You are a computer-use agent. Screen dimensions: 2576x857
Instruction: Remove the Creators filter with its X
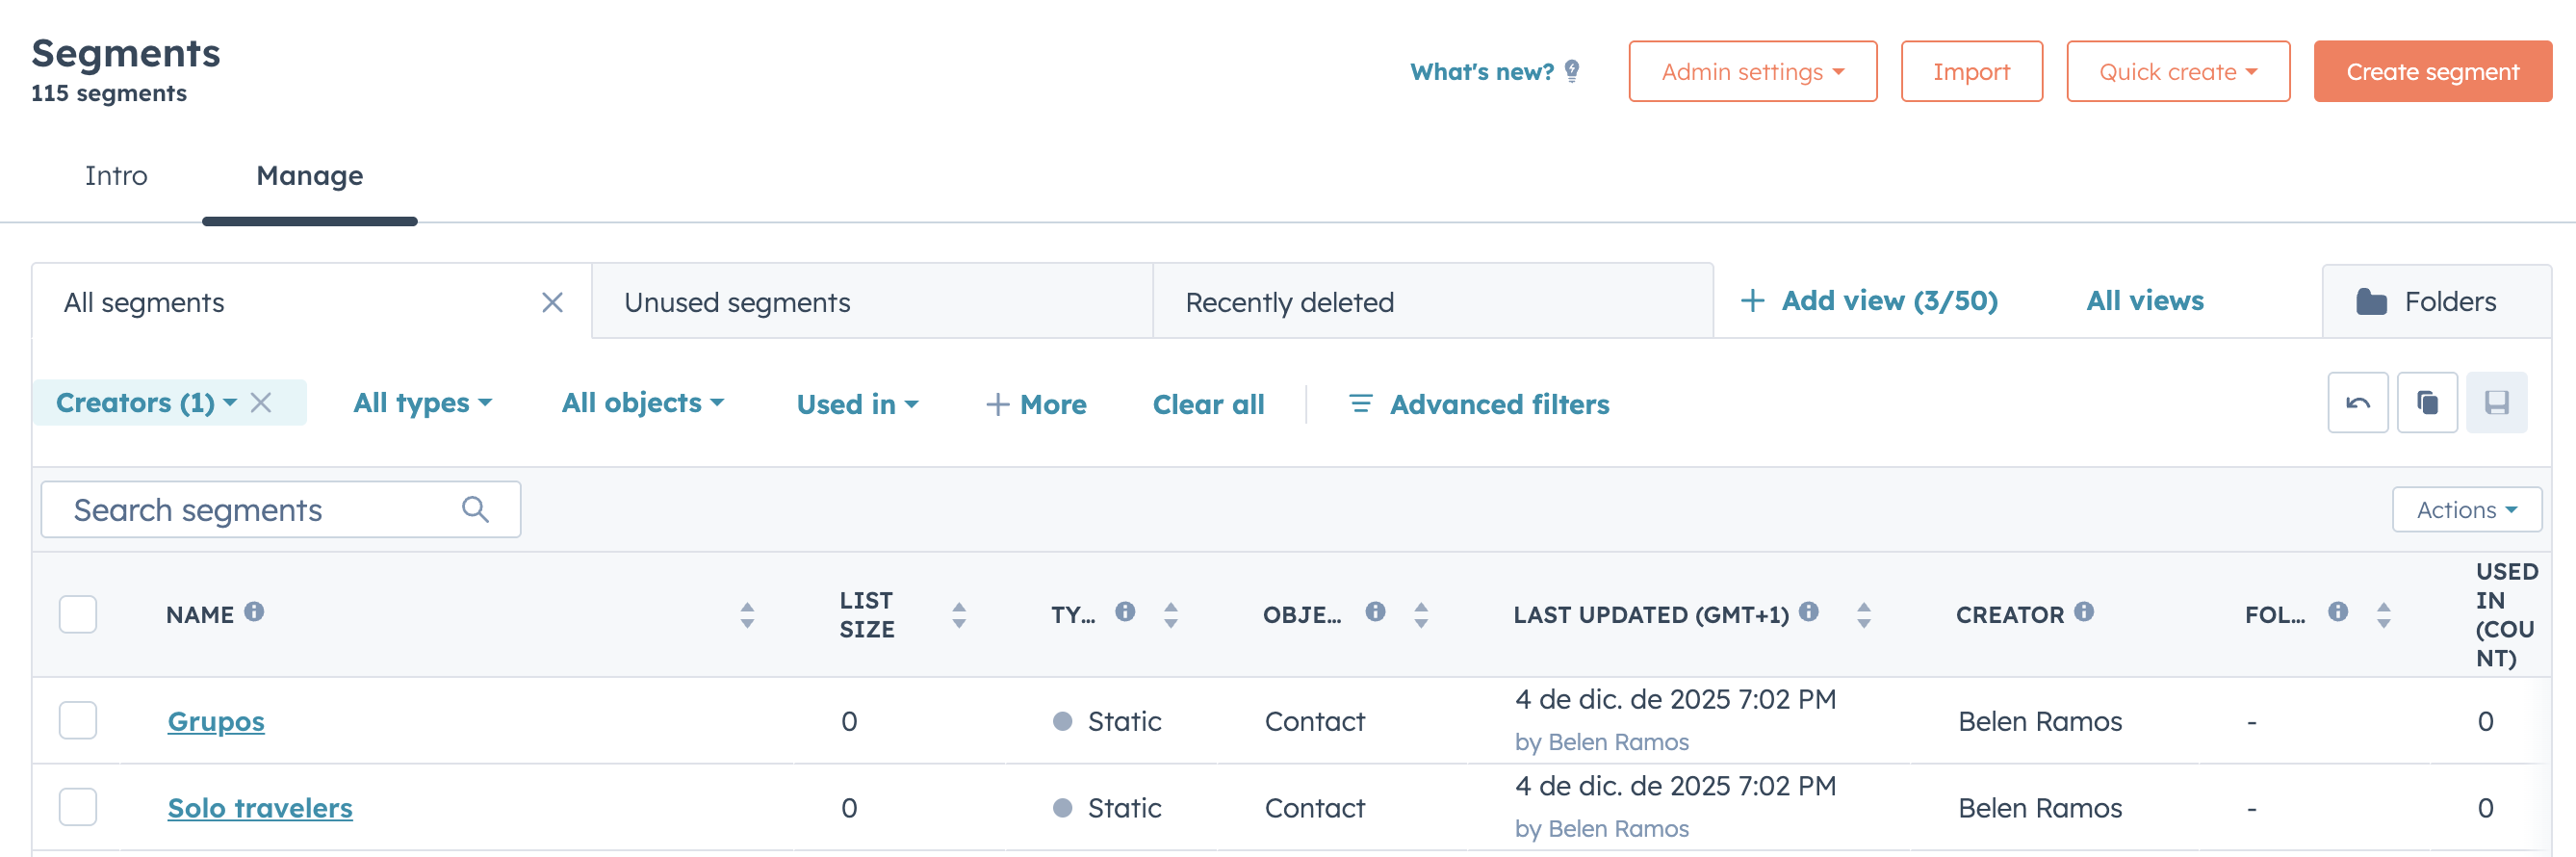coord(261,403)
